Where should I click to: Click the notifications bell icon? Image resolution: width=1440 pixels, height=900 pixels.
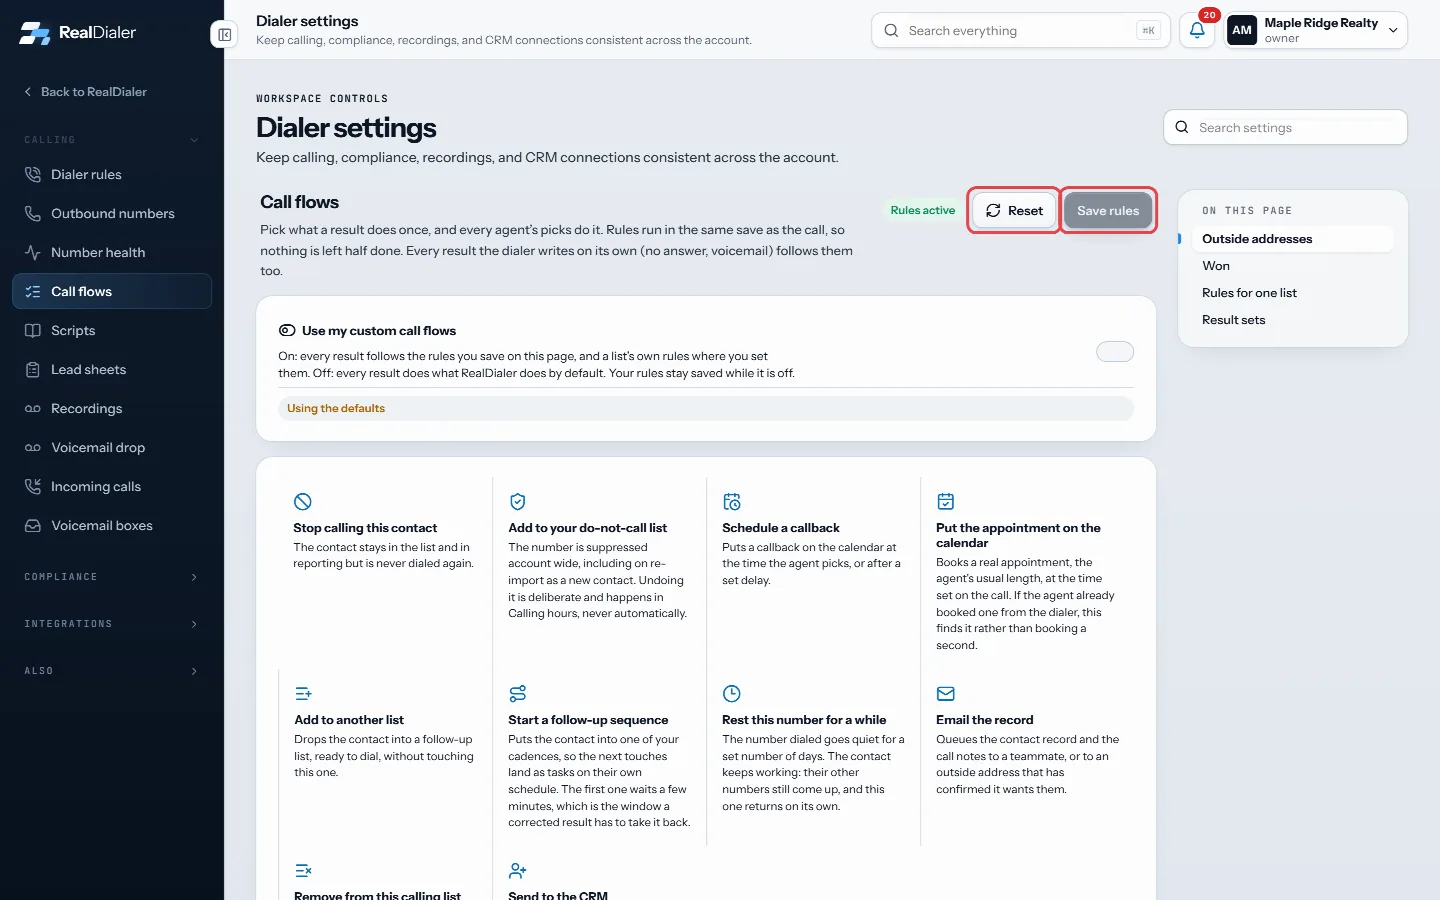click(1197, 30)
